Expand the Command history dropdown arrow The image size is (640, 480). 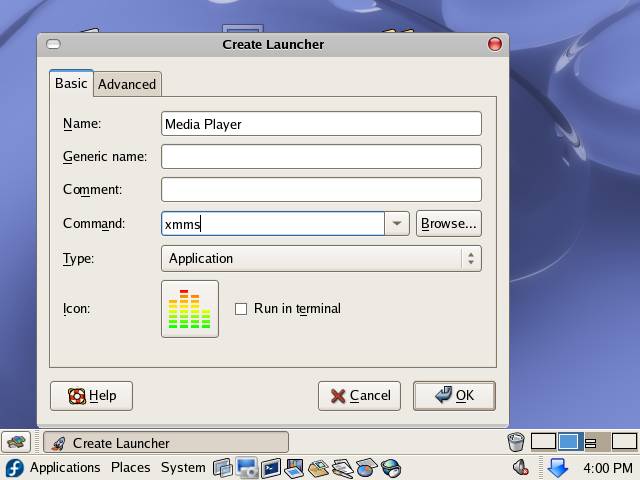397,224
